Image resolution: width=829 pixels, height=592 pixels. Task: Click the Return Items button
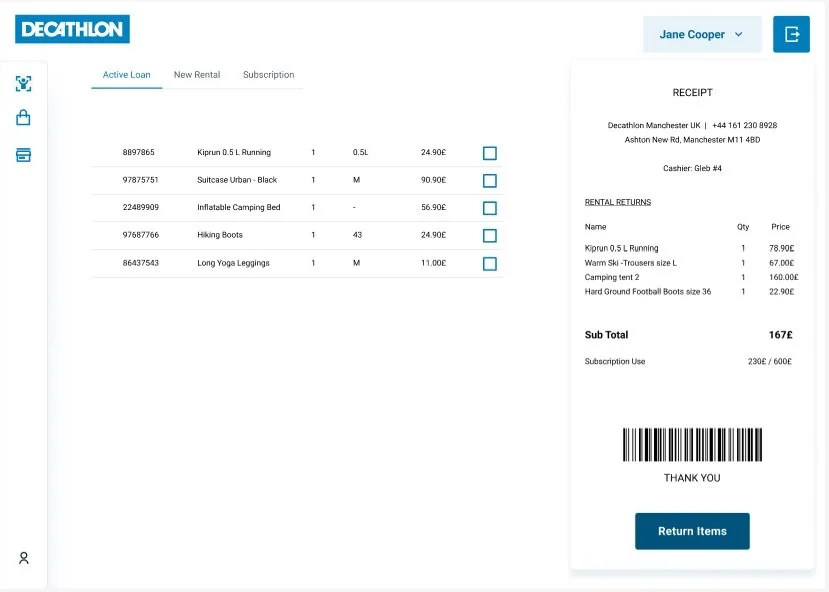pos(693,531)
